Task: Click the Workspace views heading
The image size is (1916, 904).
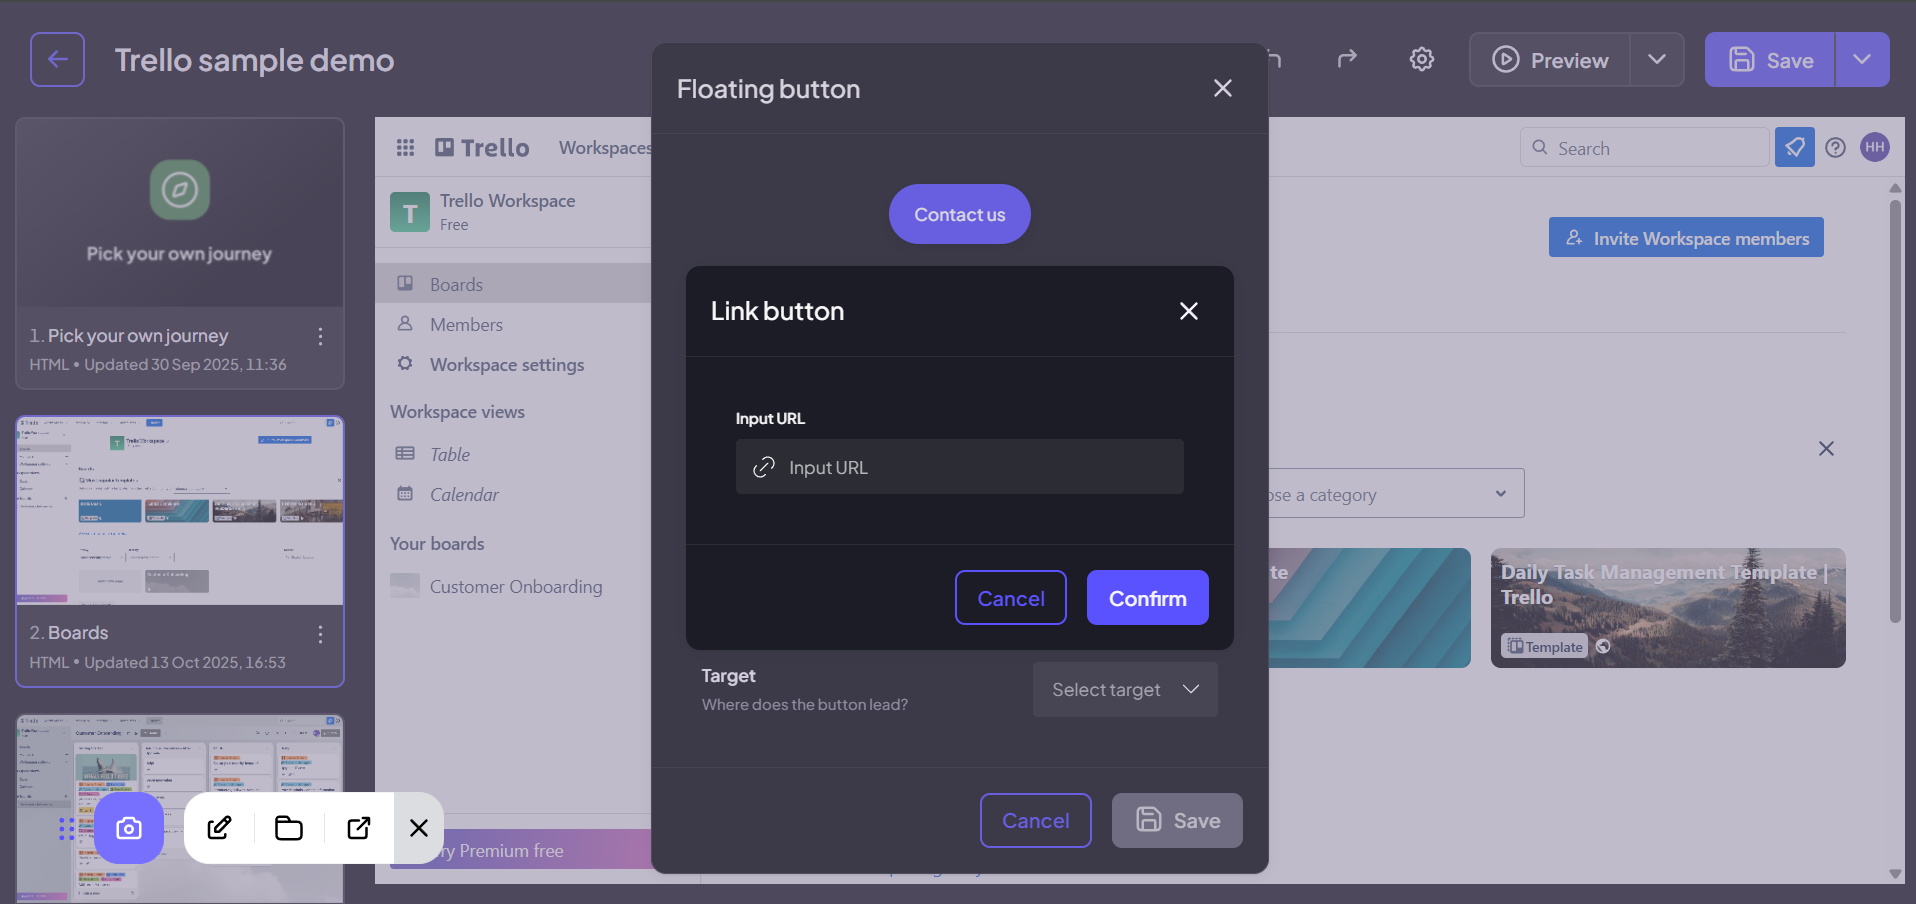Action: click(x=457, y=411)
